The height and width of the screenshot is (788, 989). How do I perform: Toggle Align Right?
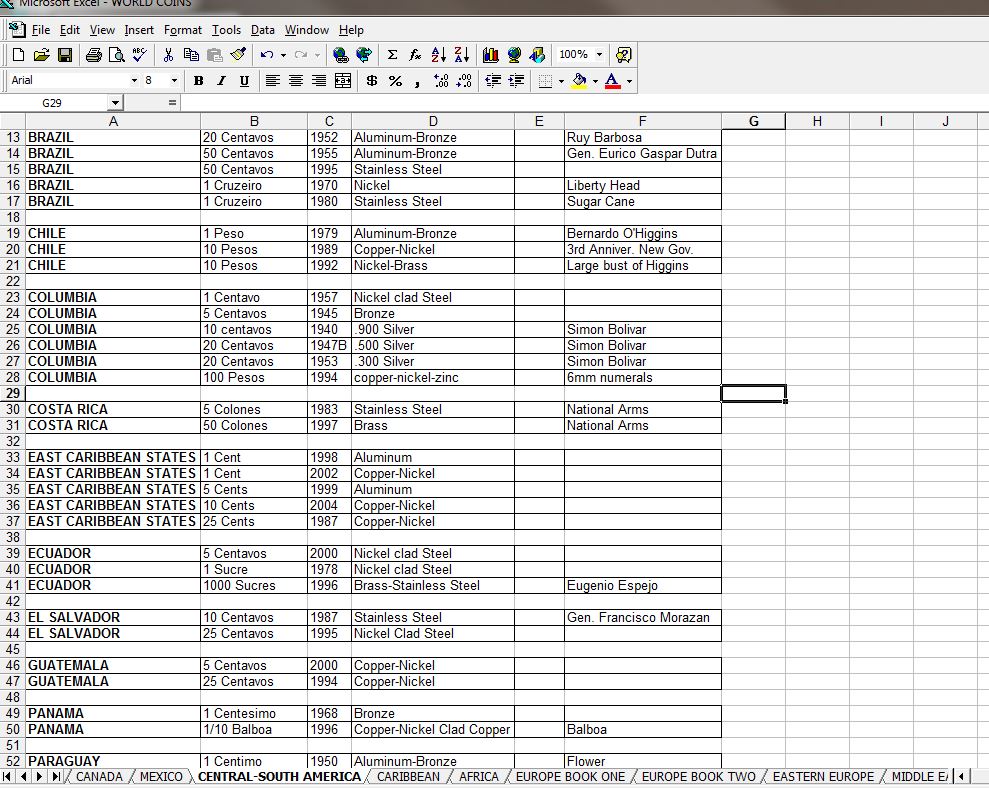pyautogui.click(x=319, y=81)
